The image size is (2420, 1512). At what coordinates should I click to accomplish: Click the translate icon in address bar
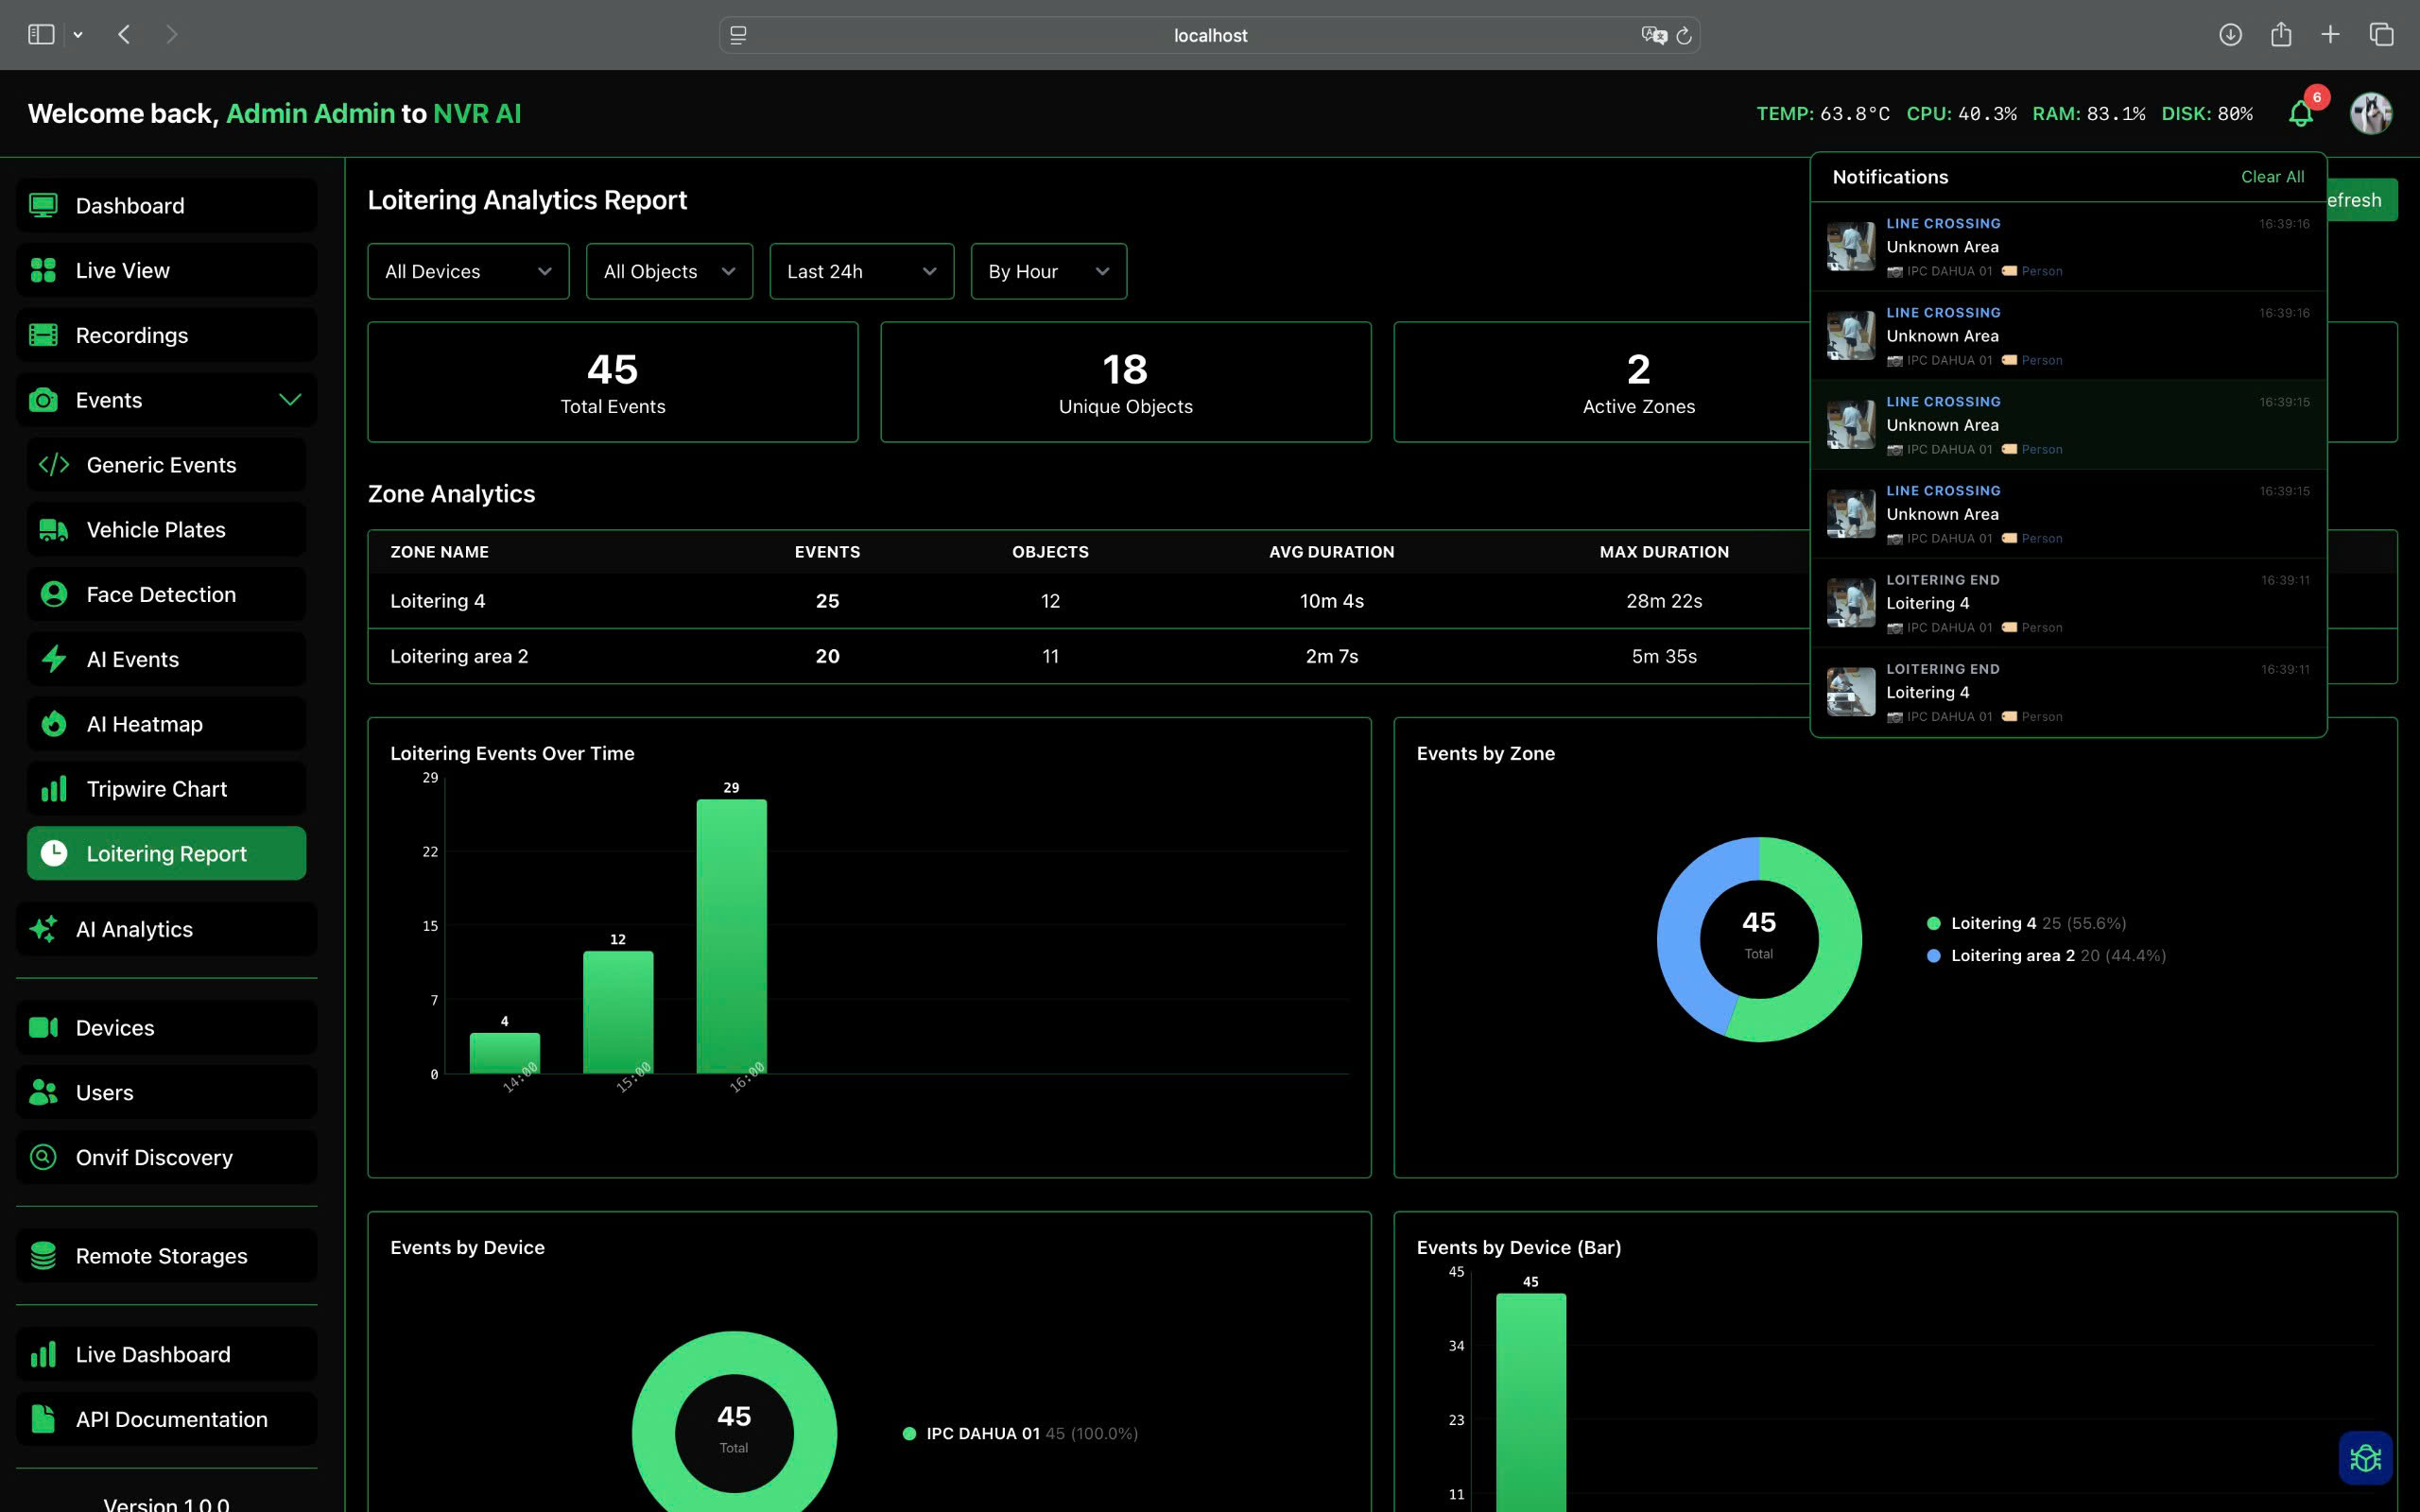coord(1653,36)
